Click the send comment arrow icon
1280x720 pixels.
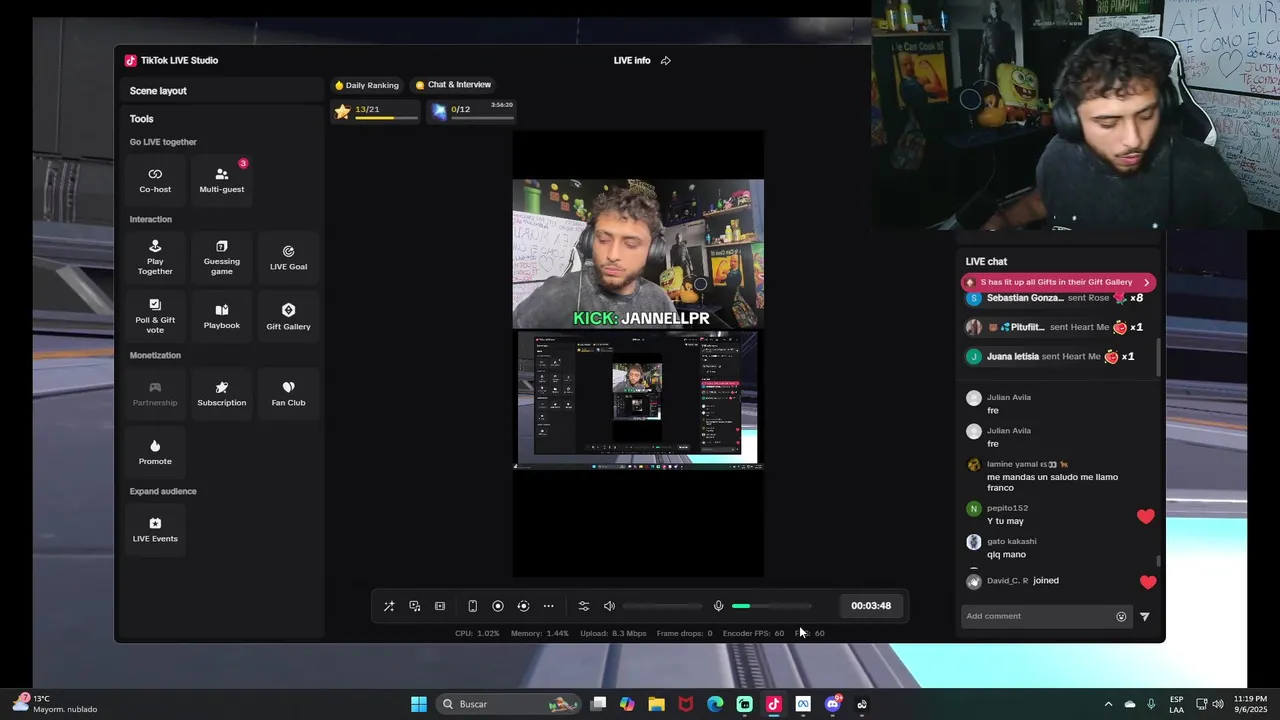(x=1145, y=616)
